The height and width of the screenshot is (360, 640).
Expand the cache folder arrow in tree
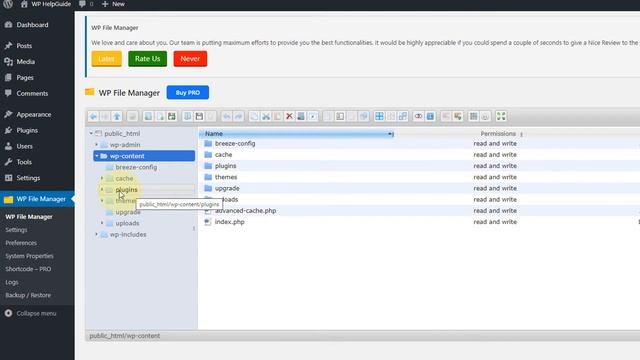102,178
